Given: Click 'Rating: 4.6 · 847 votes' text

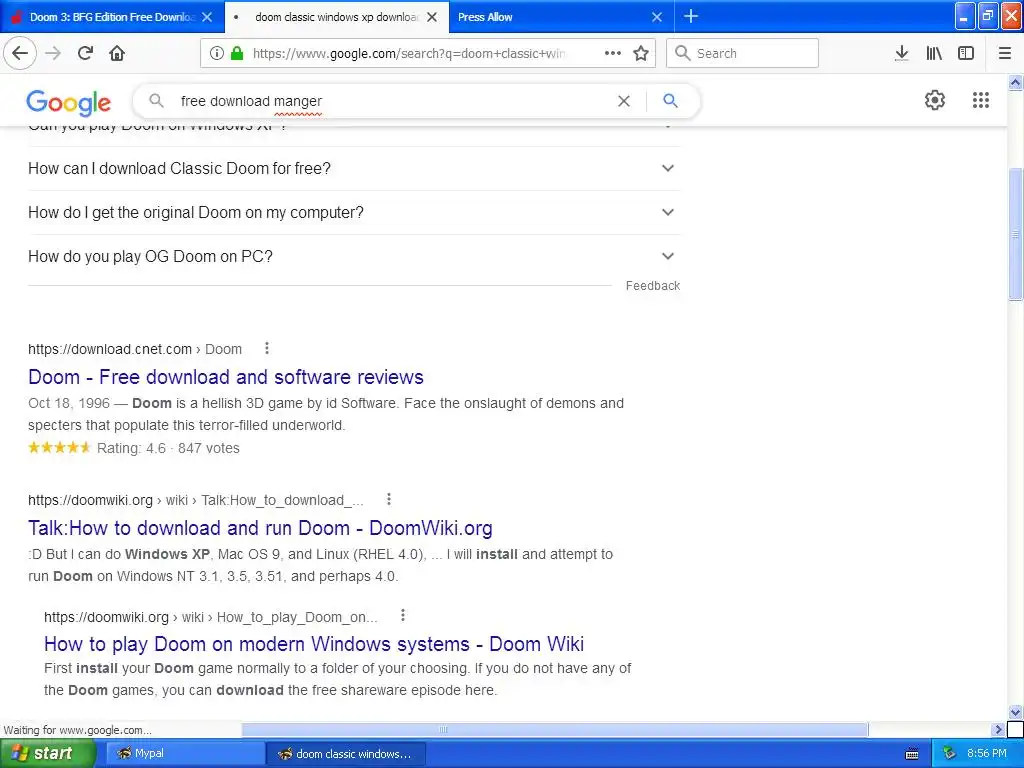Looking at the screenshot, I should [x=168, y=448].
